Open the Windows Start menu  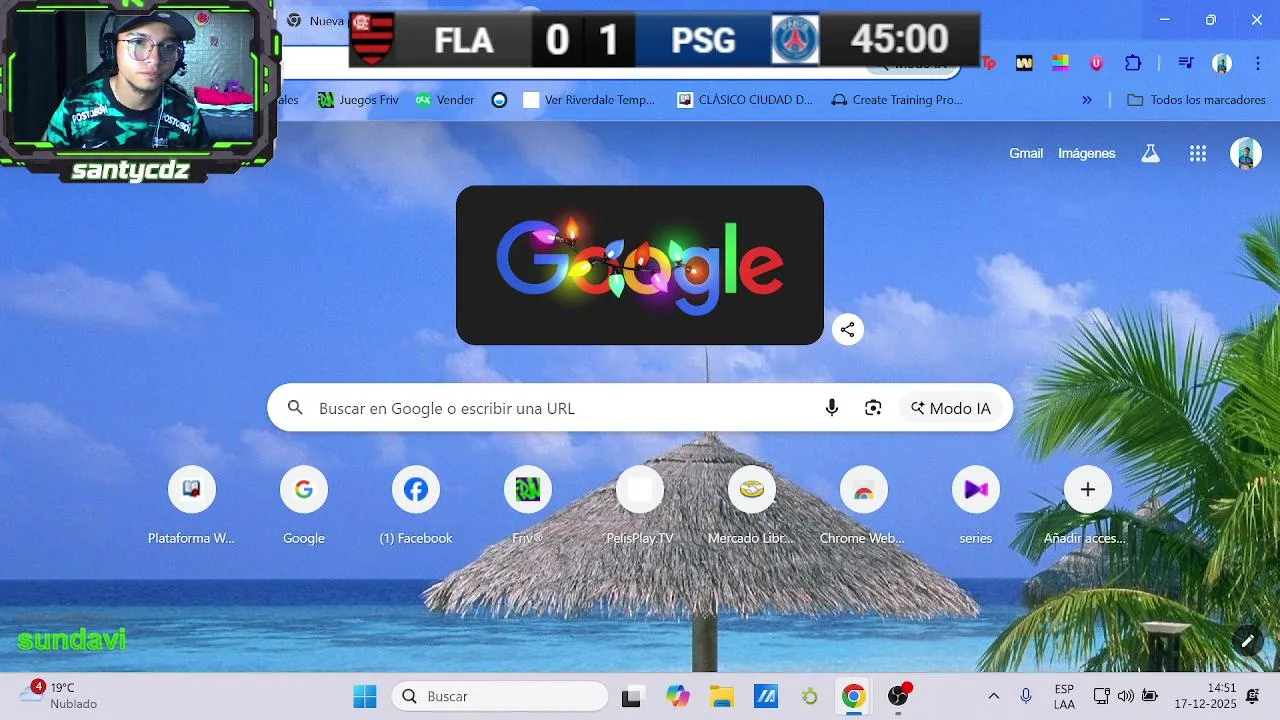tap(365, 696)
